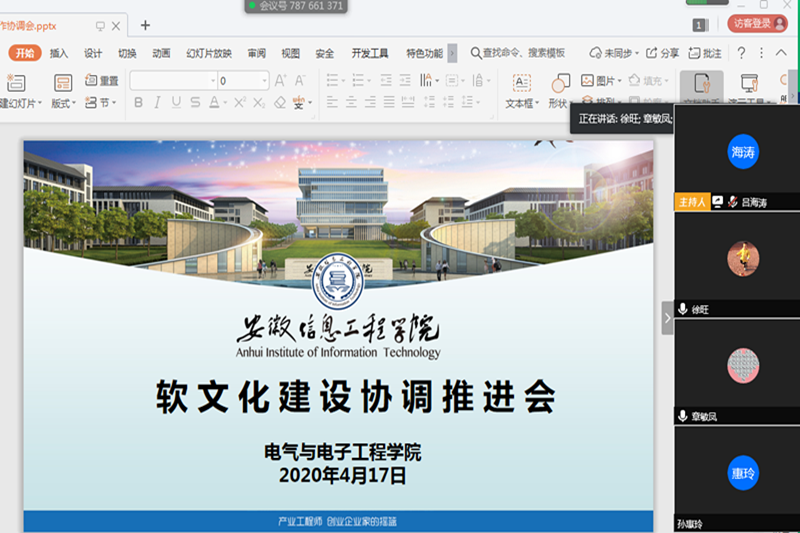Open the Slide Show (幻灯片放映) tab
The image size is (800, 533).
pos(209,53)
